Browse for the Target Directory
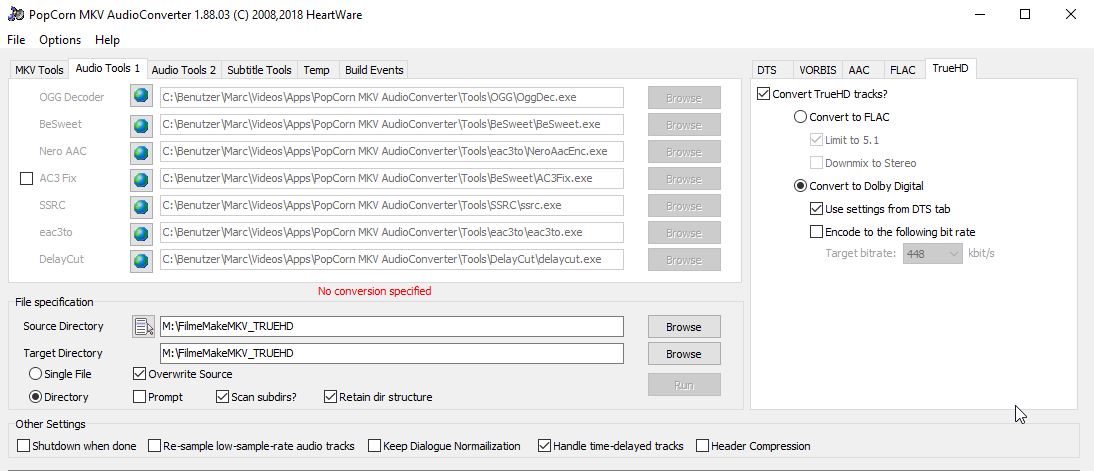Viewport: 1094px width, 471px height. (x=683, y=354)
